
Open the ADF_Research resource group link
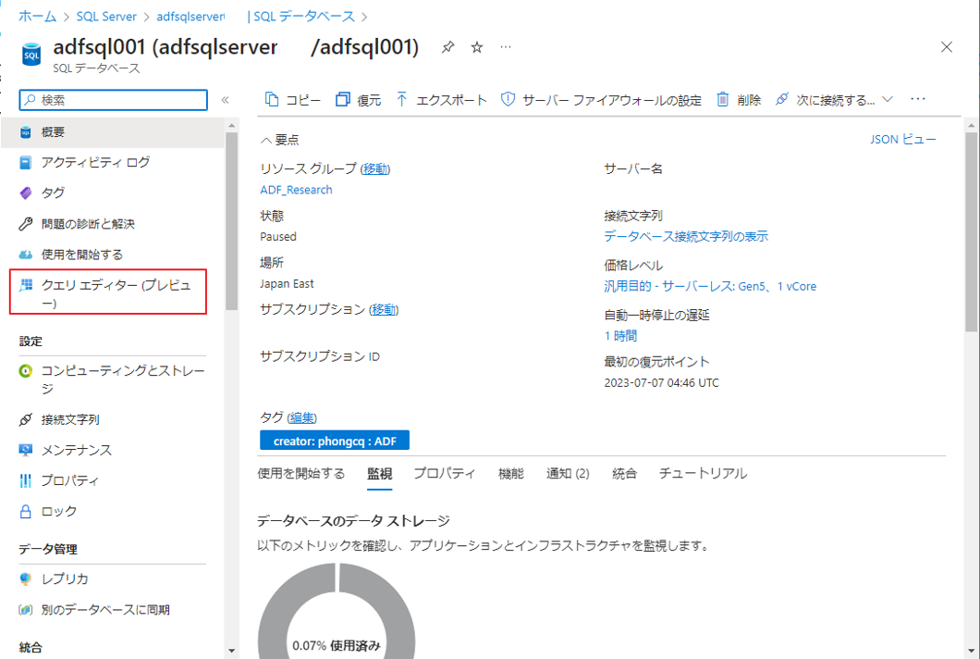pos(296,190)
